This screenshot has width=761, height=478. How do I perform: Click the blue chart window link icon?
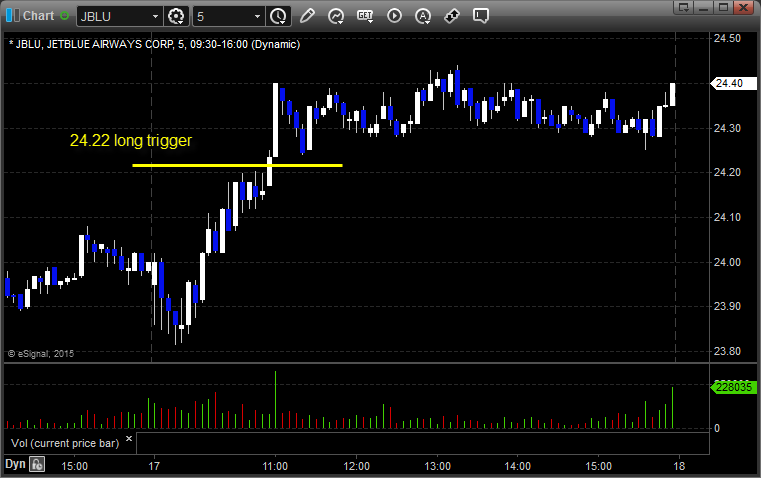click(13, 16)
